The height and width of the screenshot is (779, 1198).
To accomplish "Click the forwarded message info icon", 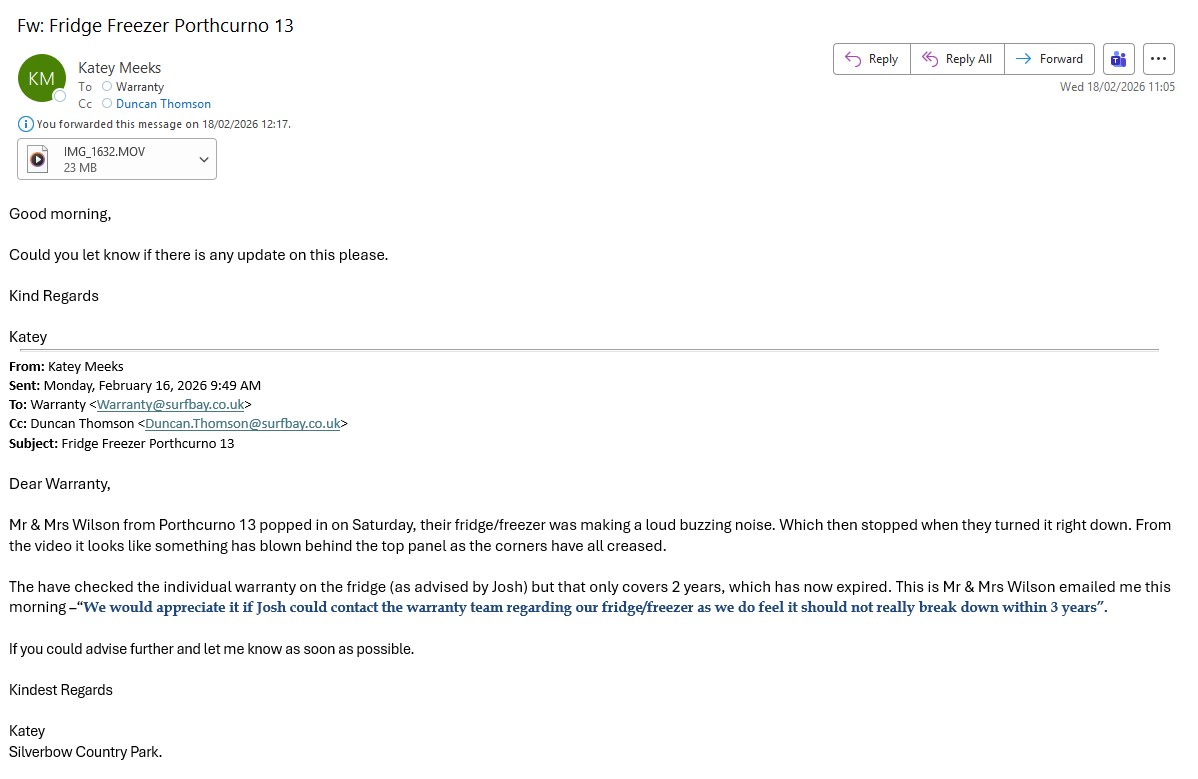I will coord(25,124).
